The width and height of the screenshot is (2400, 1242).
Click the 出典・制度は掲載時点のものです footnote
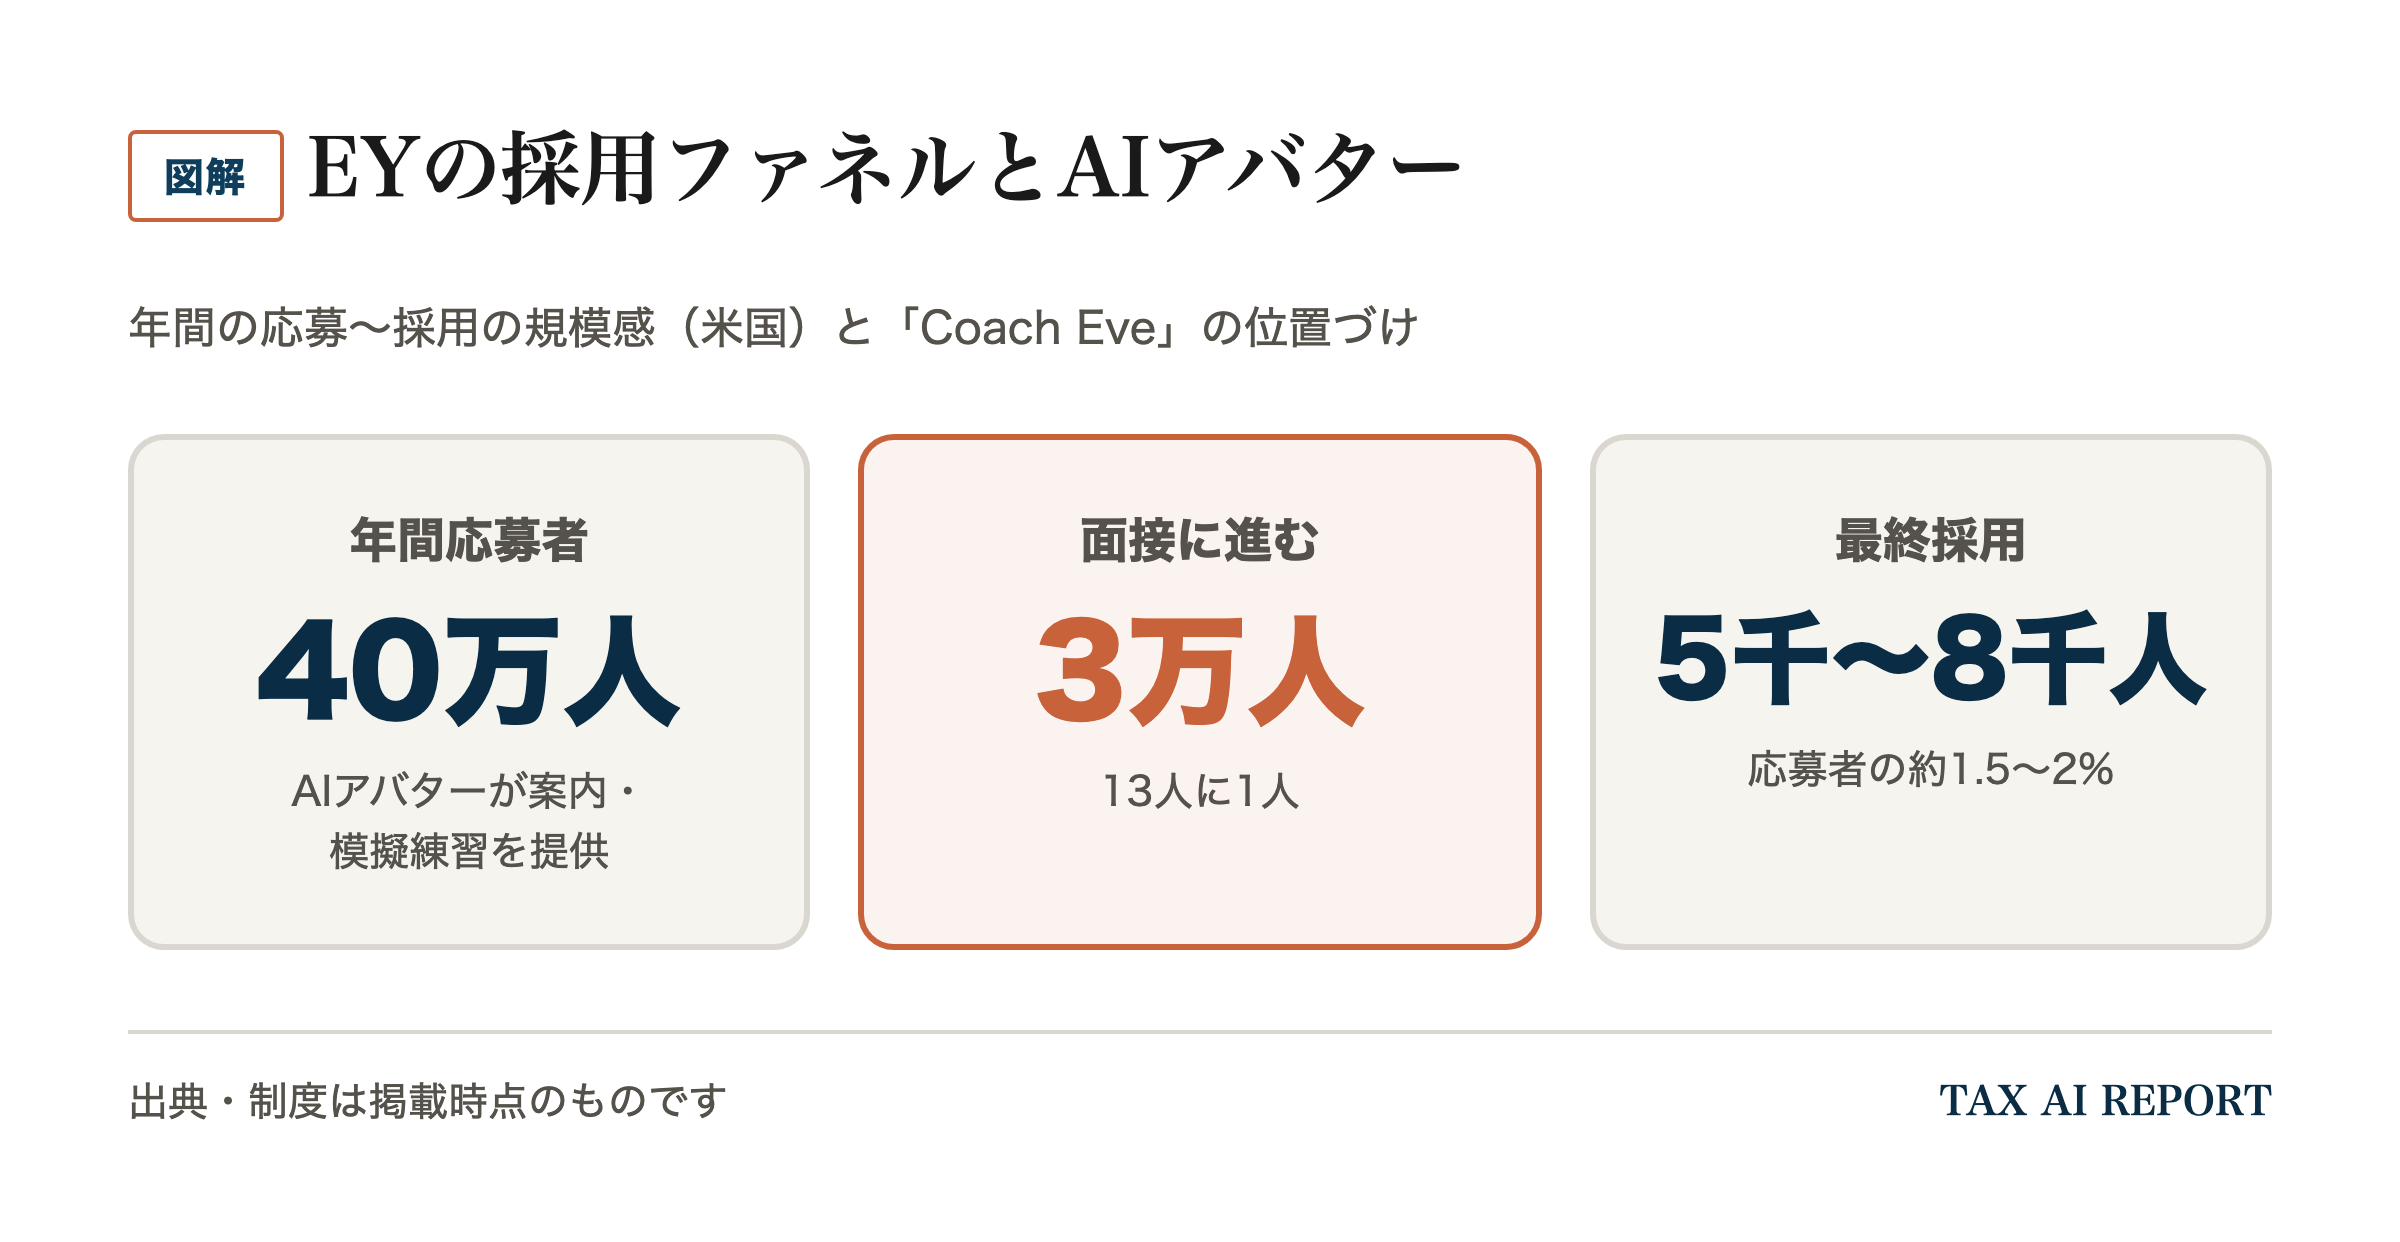click(428, 1101)
